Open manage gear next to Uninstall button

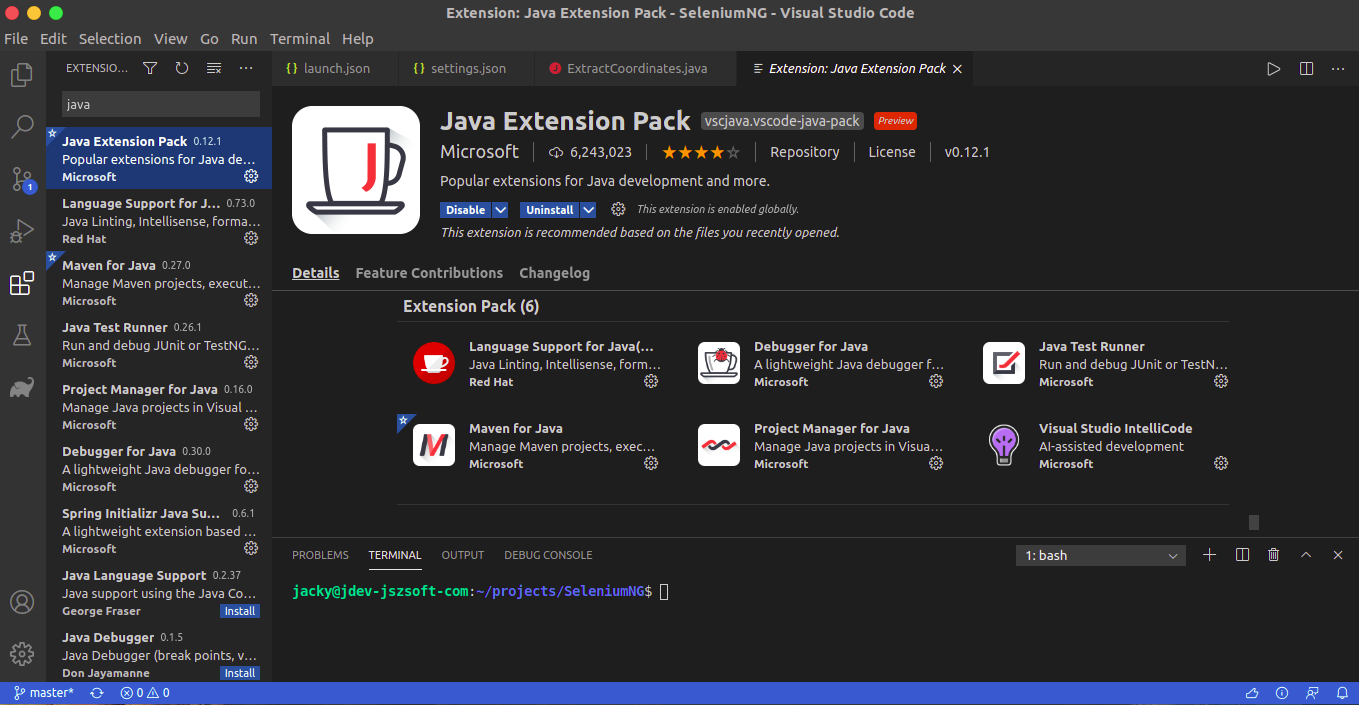618,209
